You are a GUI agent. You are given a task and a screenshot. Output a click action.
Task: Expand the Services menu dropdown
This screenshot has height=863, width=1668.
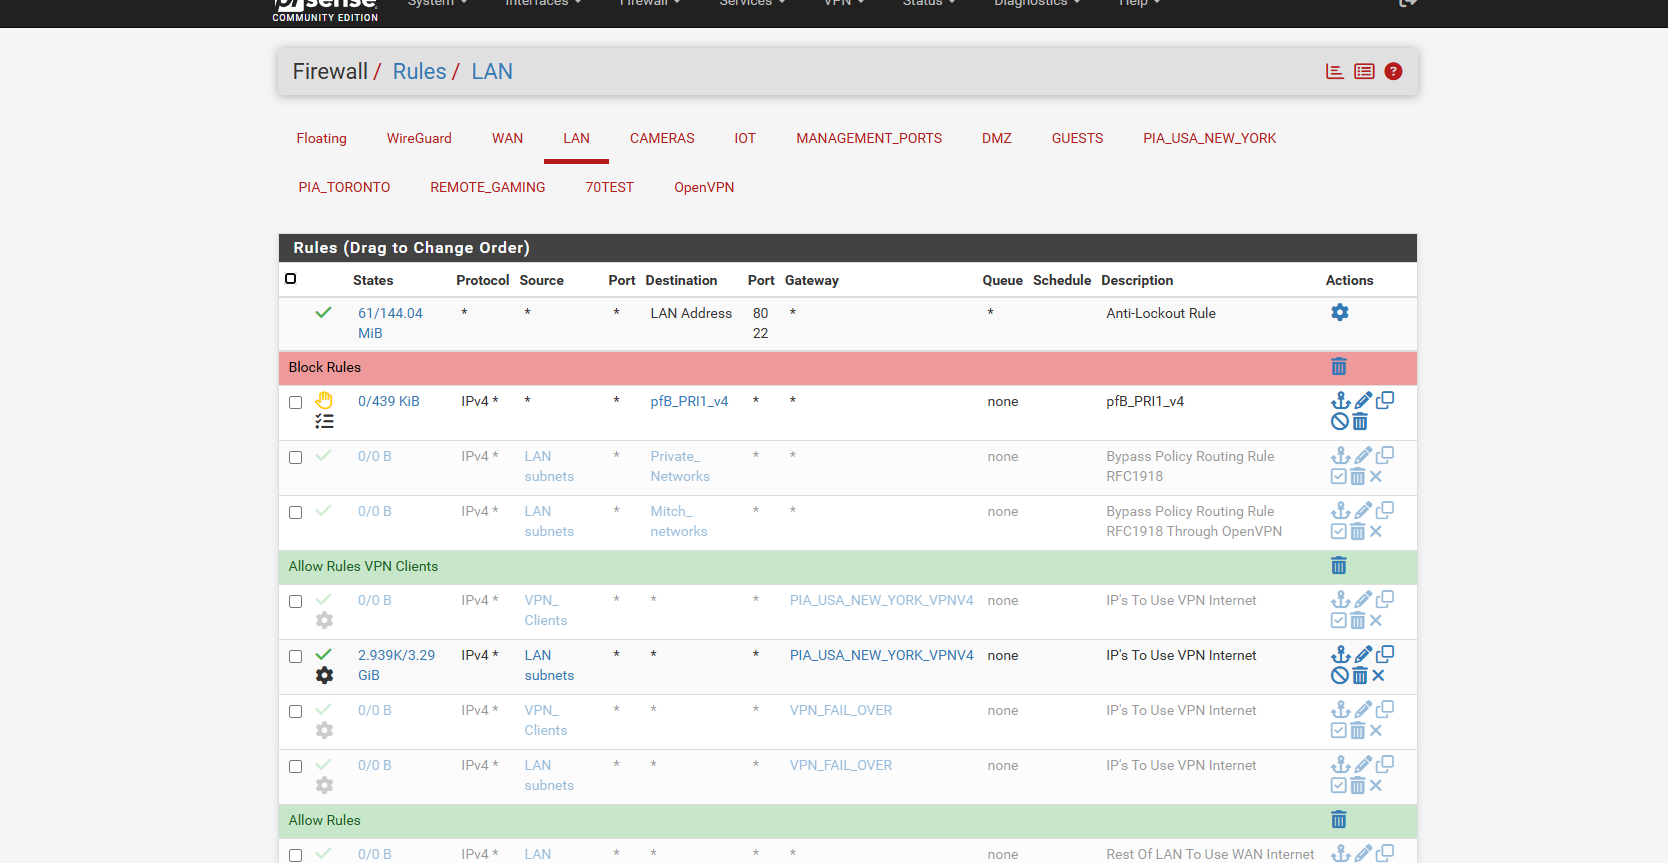click(752, 3)
